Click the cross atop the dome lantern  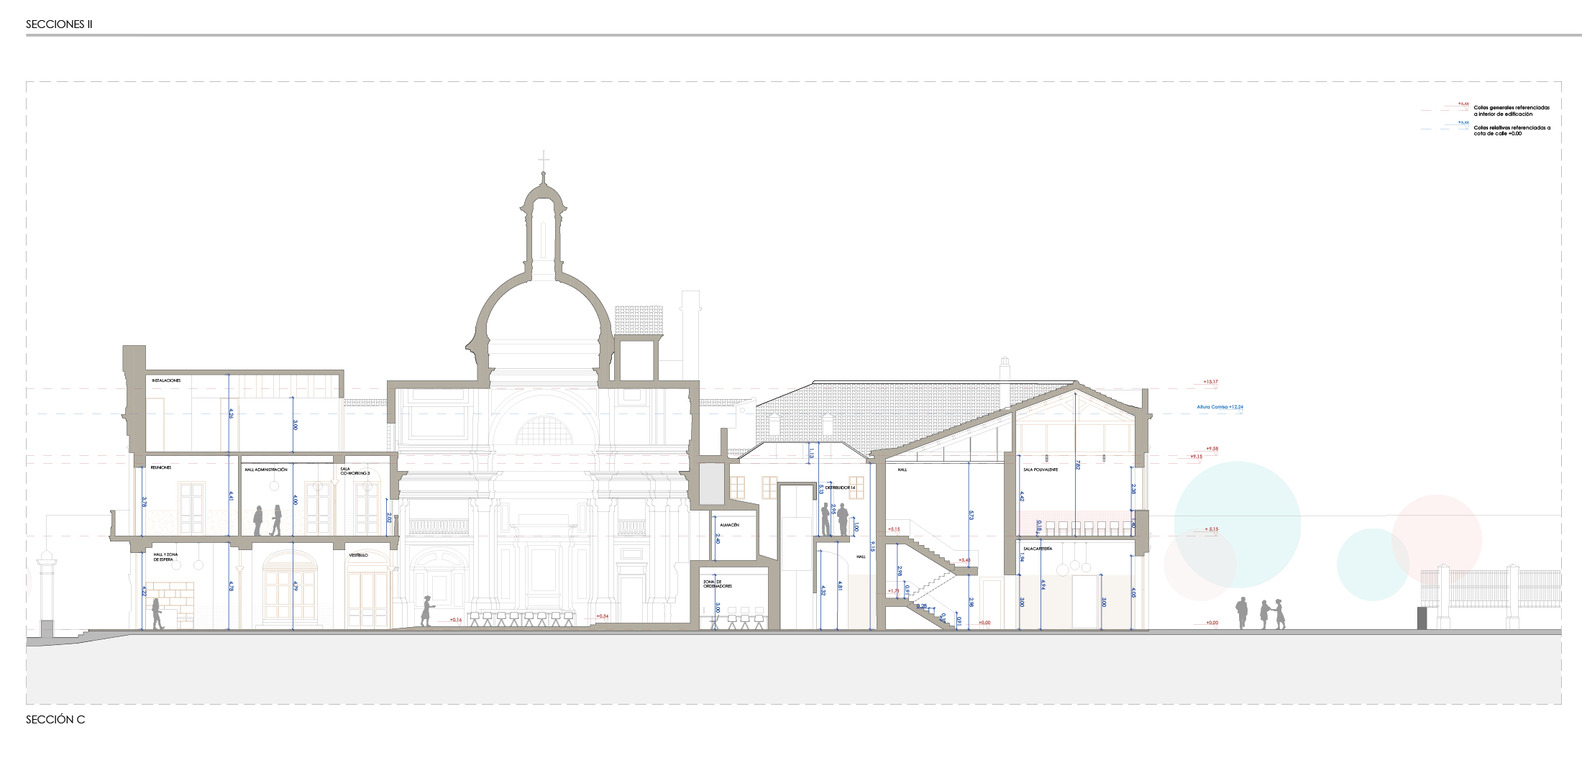click(x=544, y=160)
